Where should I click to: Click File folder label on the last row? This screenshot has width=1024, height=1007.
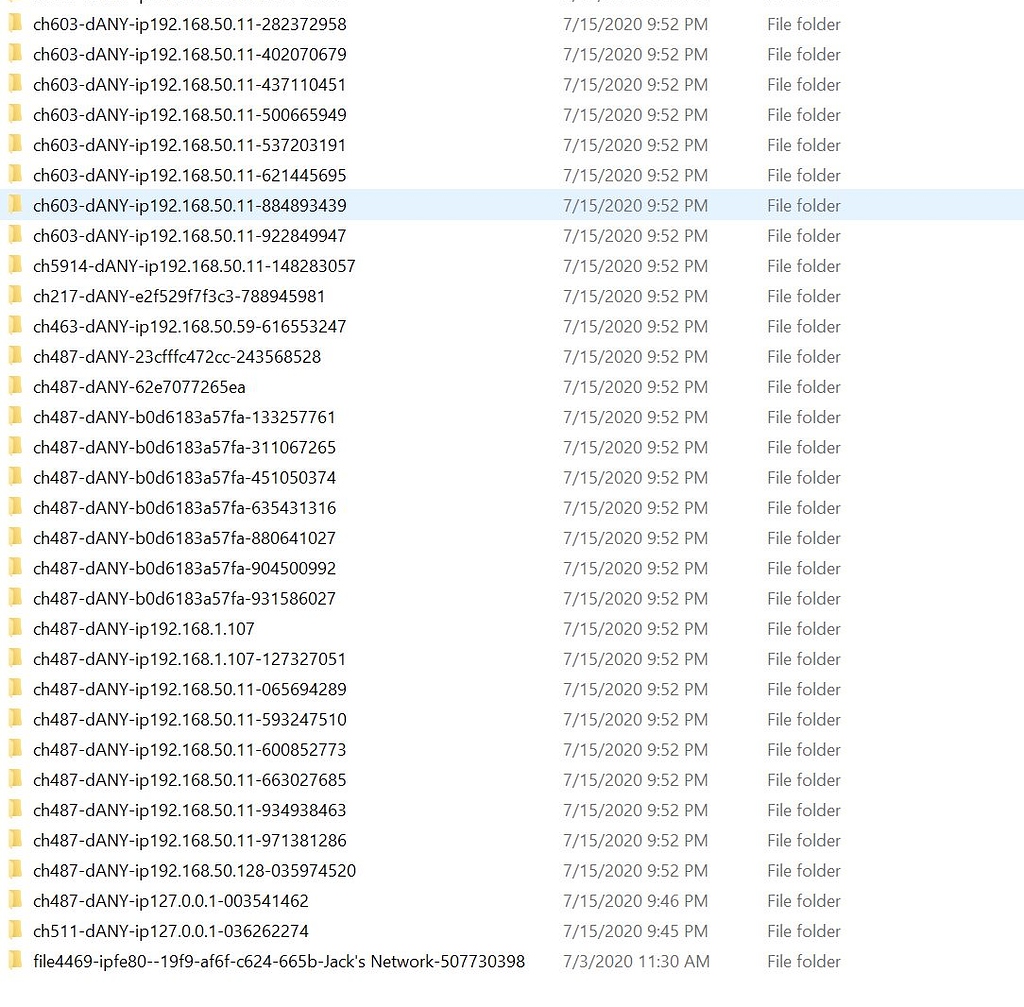pyautogui.click(x=803, y=961)
